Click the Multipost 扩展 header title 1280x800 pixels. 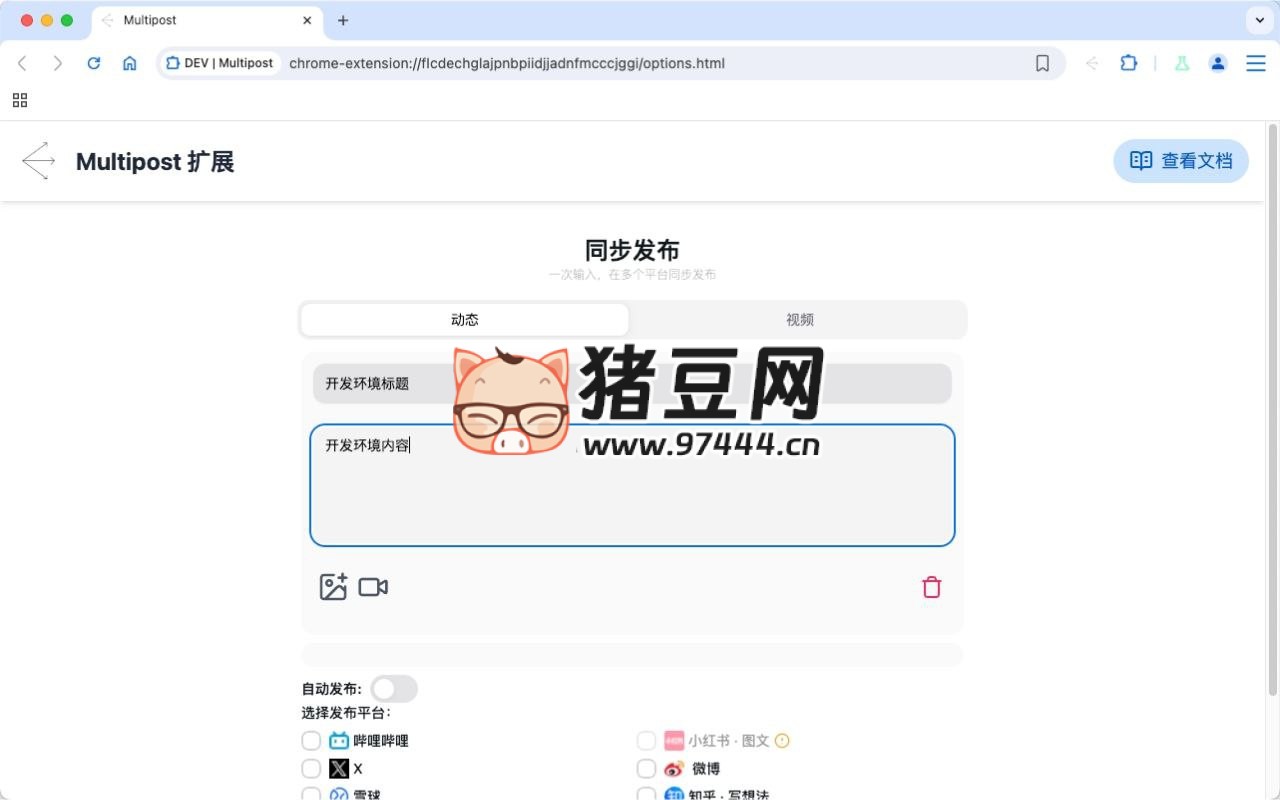click(x=155, y=161)
